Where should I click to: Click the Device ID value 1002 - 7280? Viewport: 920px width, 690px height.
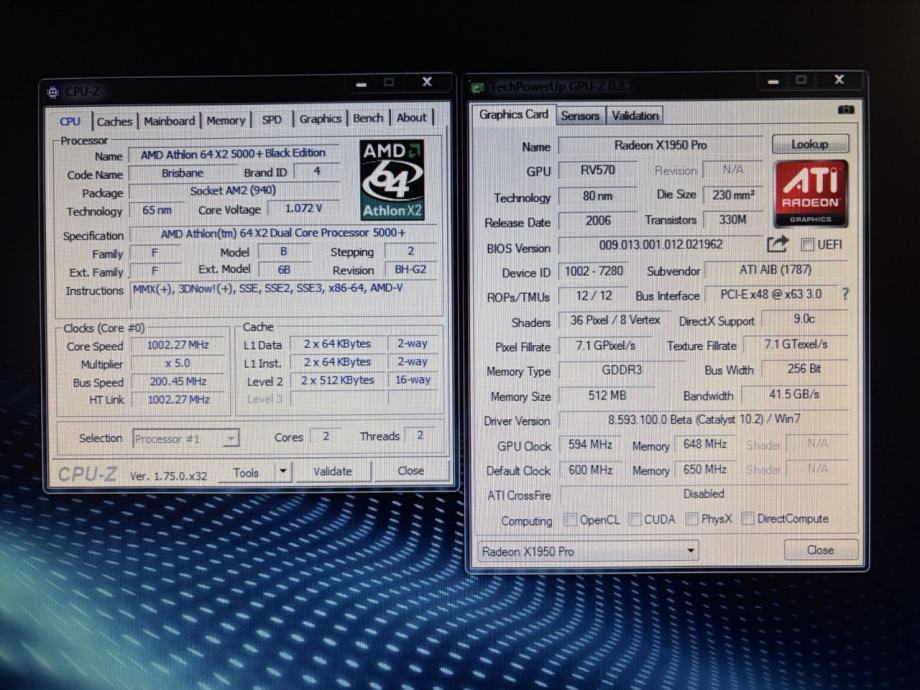tap(594, 271)
